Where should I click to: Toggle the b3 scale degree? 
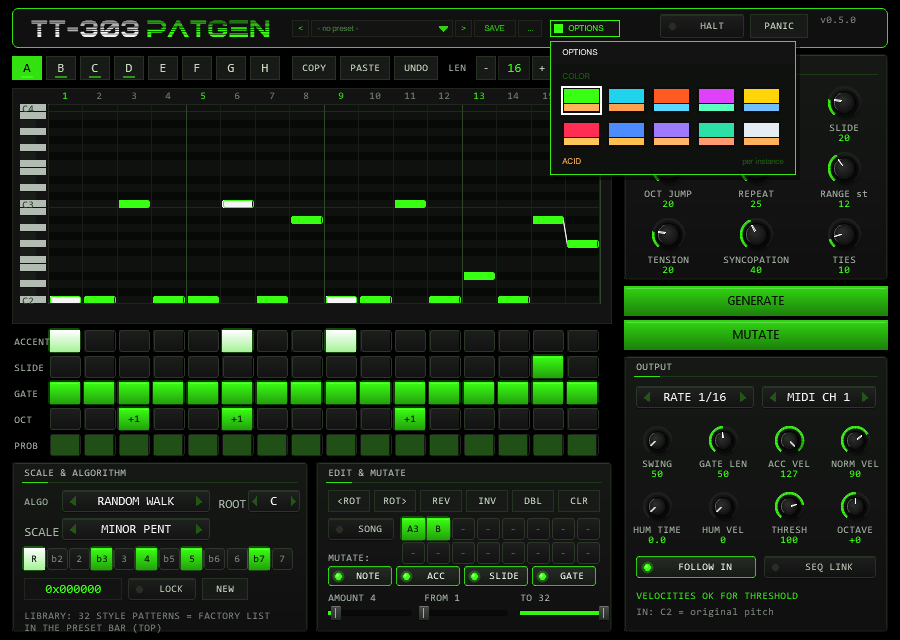(102, 559)
